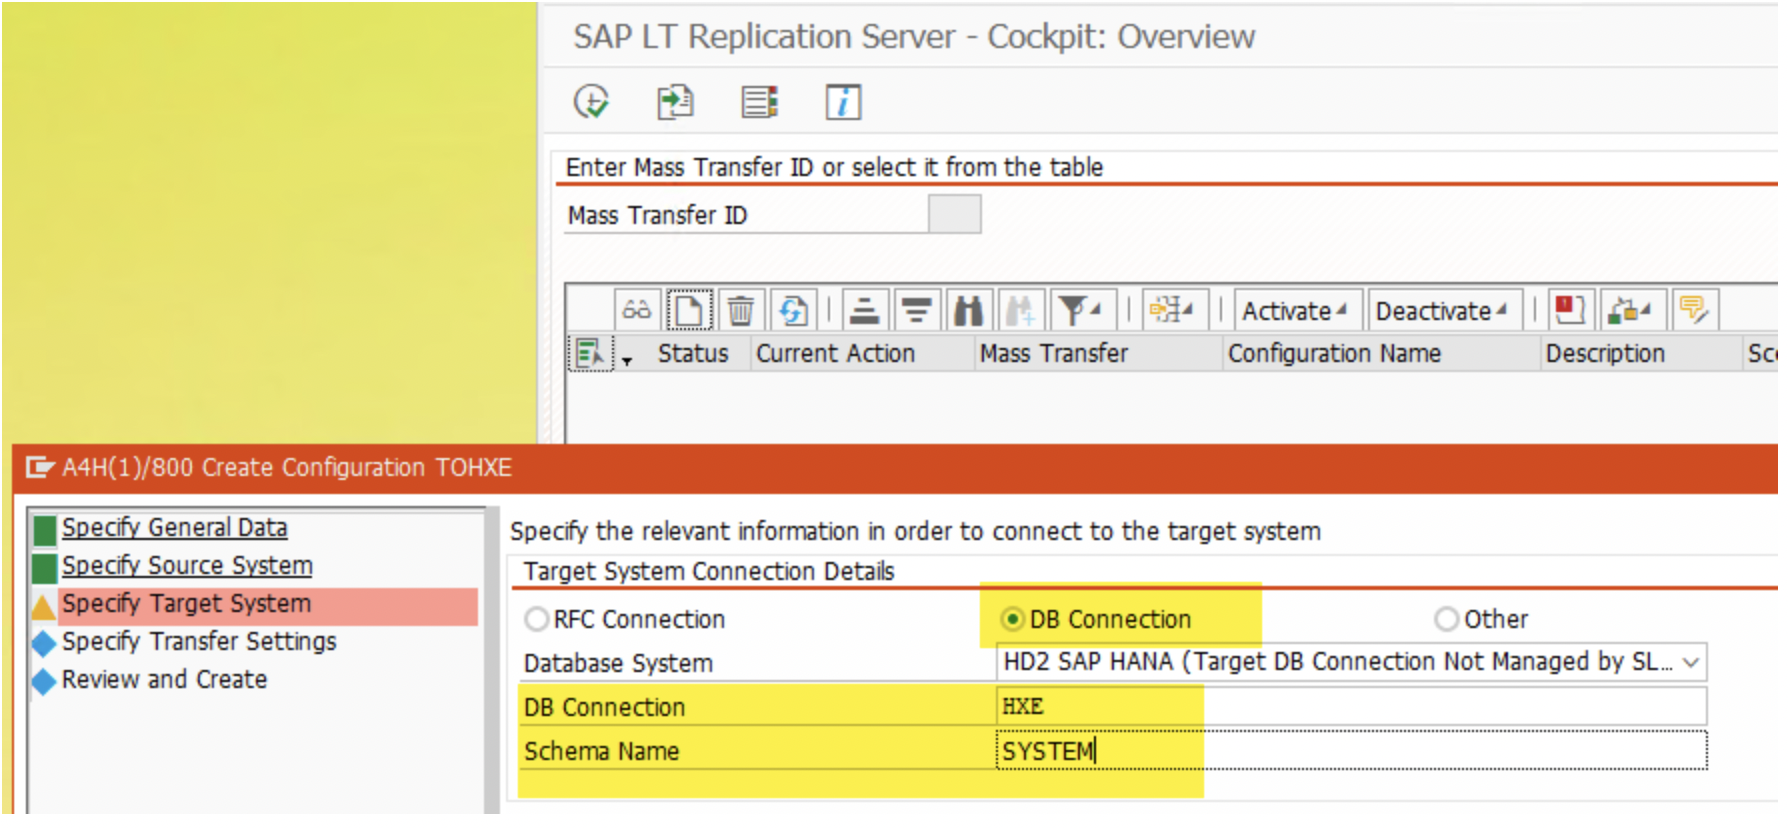Click the Schema Name field containing SYSTEM
Screen dimensions: 1788x828
click(x=1351, y=751)
